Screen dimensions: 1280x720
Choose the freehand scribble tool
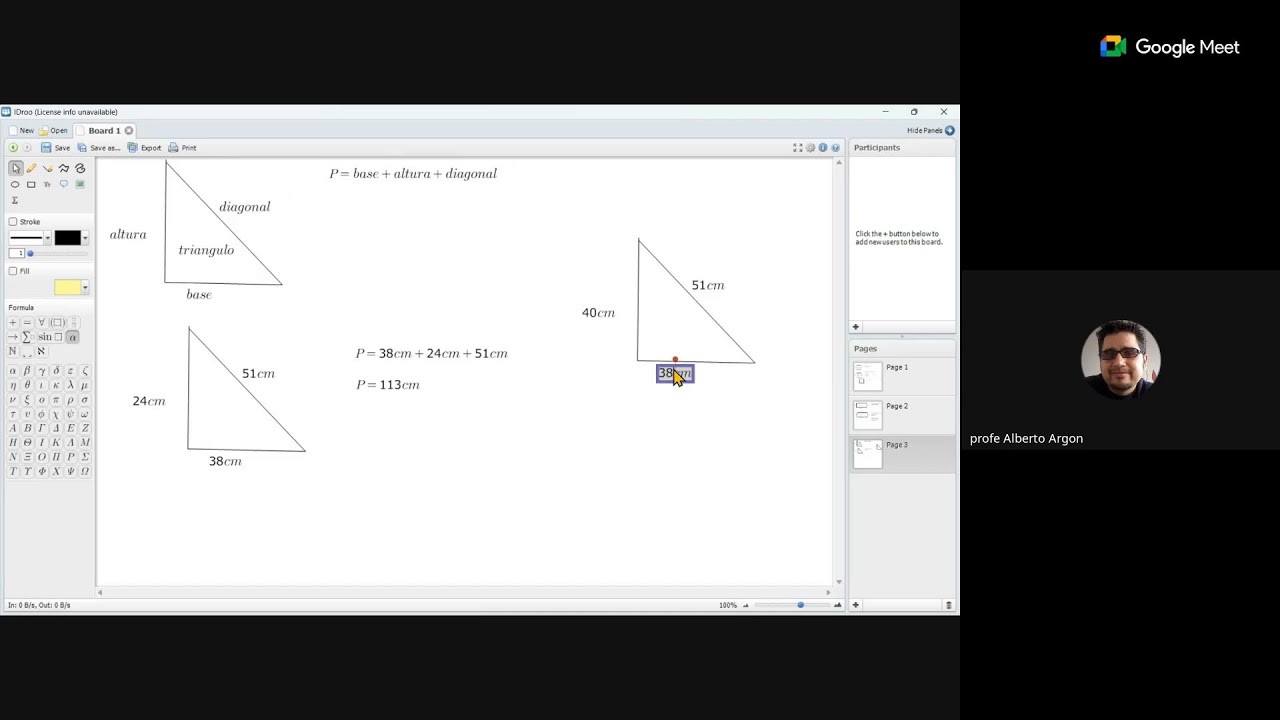click(80, 168)
